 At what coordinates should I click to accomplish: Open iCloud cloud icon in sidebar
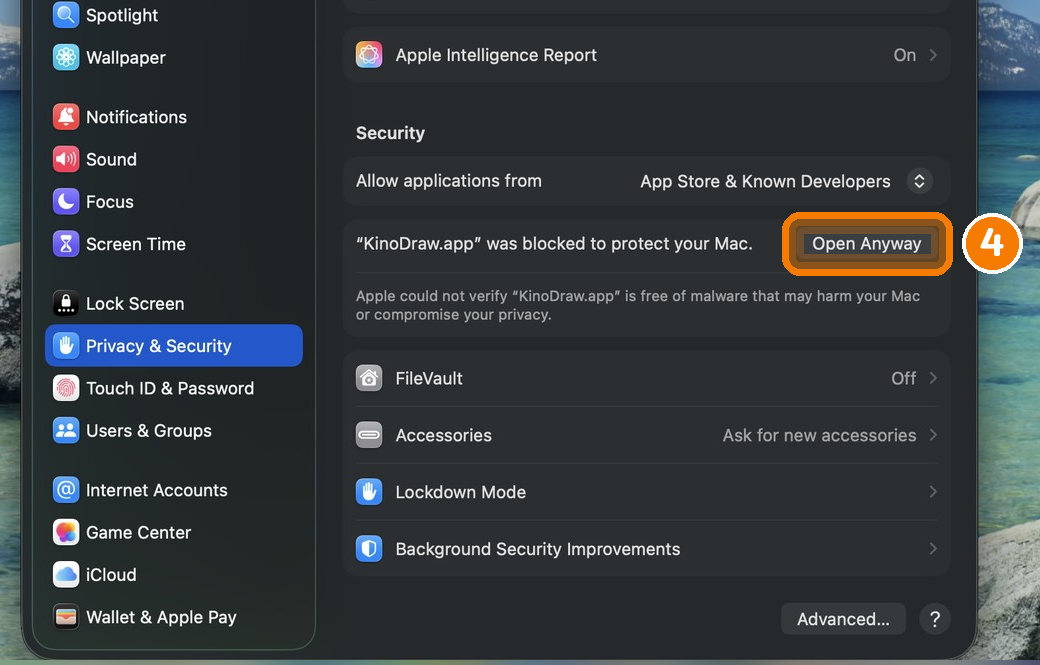tap(66, 575)
